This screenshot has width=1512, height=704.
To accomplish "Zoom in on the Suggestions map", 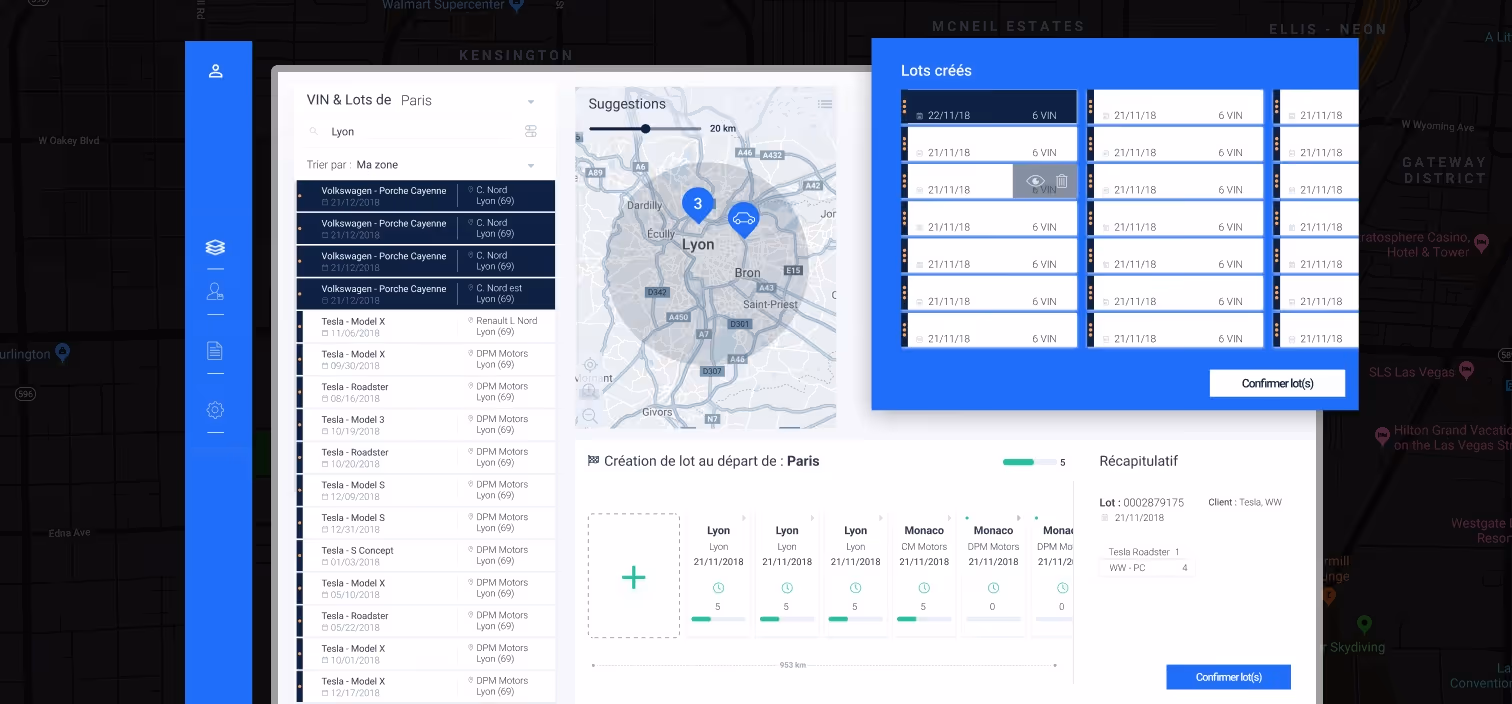I will tap(590, 391).
